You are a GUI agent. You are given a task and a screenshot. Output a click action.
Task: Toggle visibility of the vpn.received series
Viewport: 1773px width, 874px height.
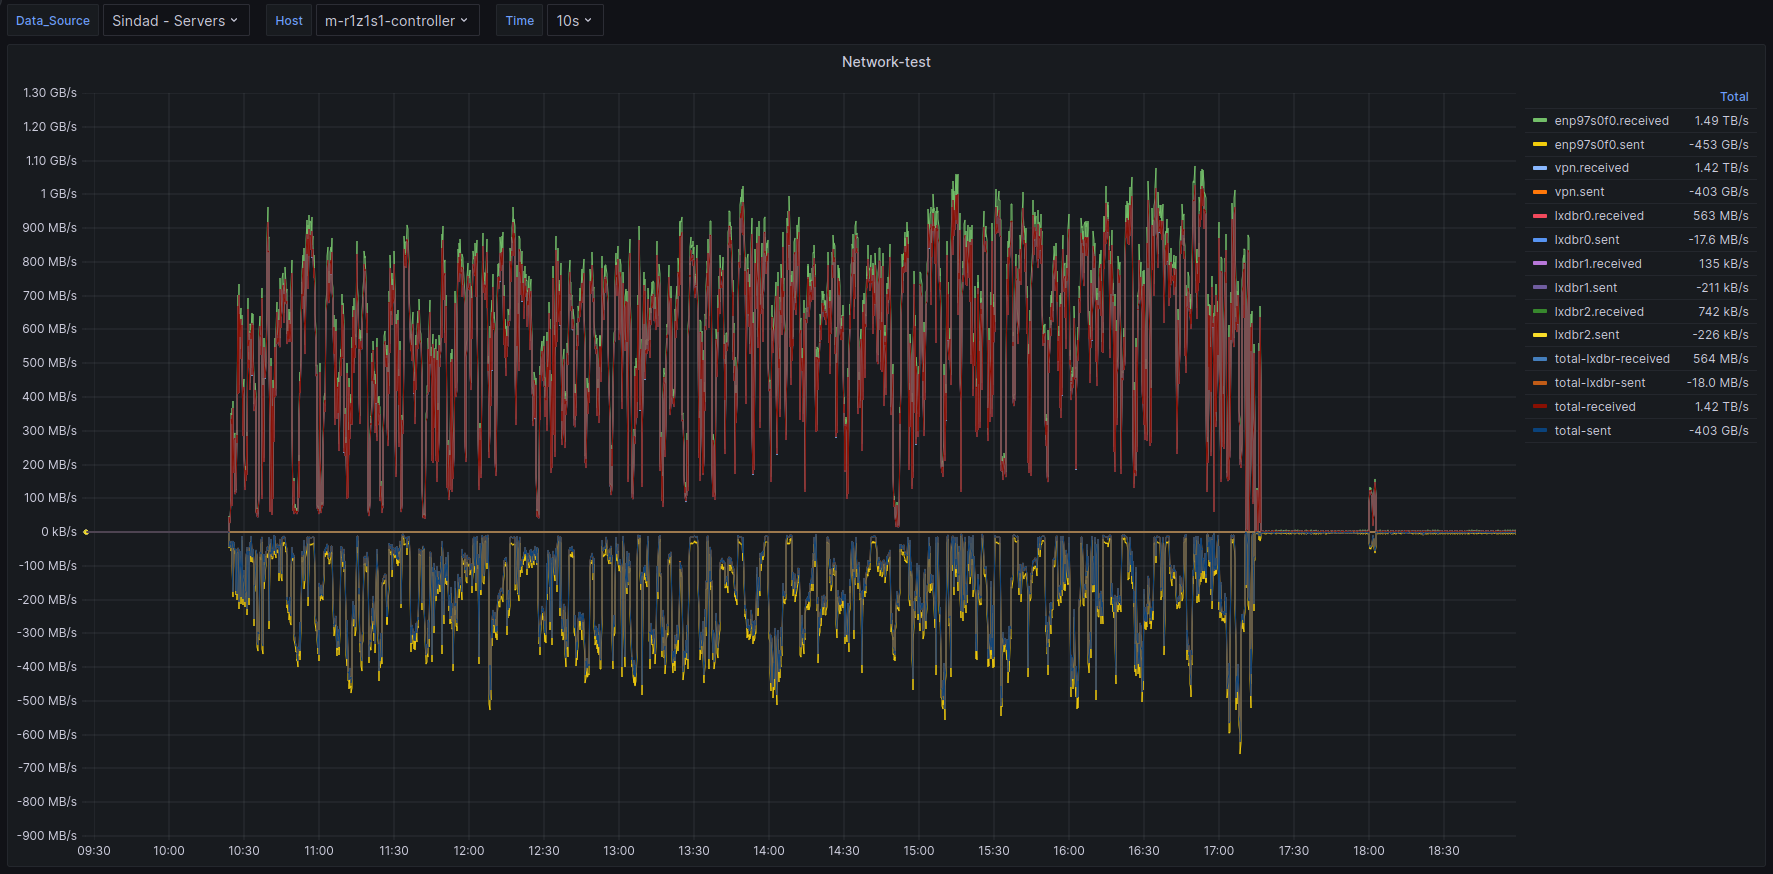pyautogui.click(x=1591, y=168)
